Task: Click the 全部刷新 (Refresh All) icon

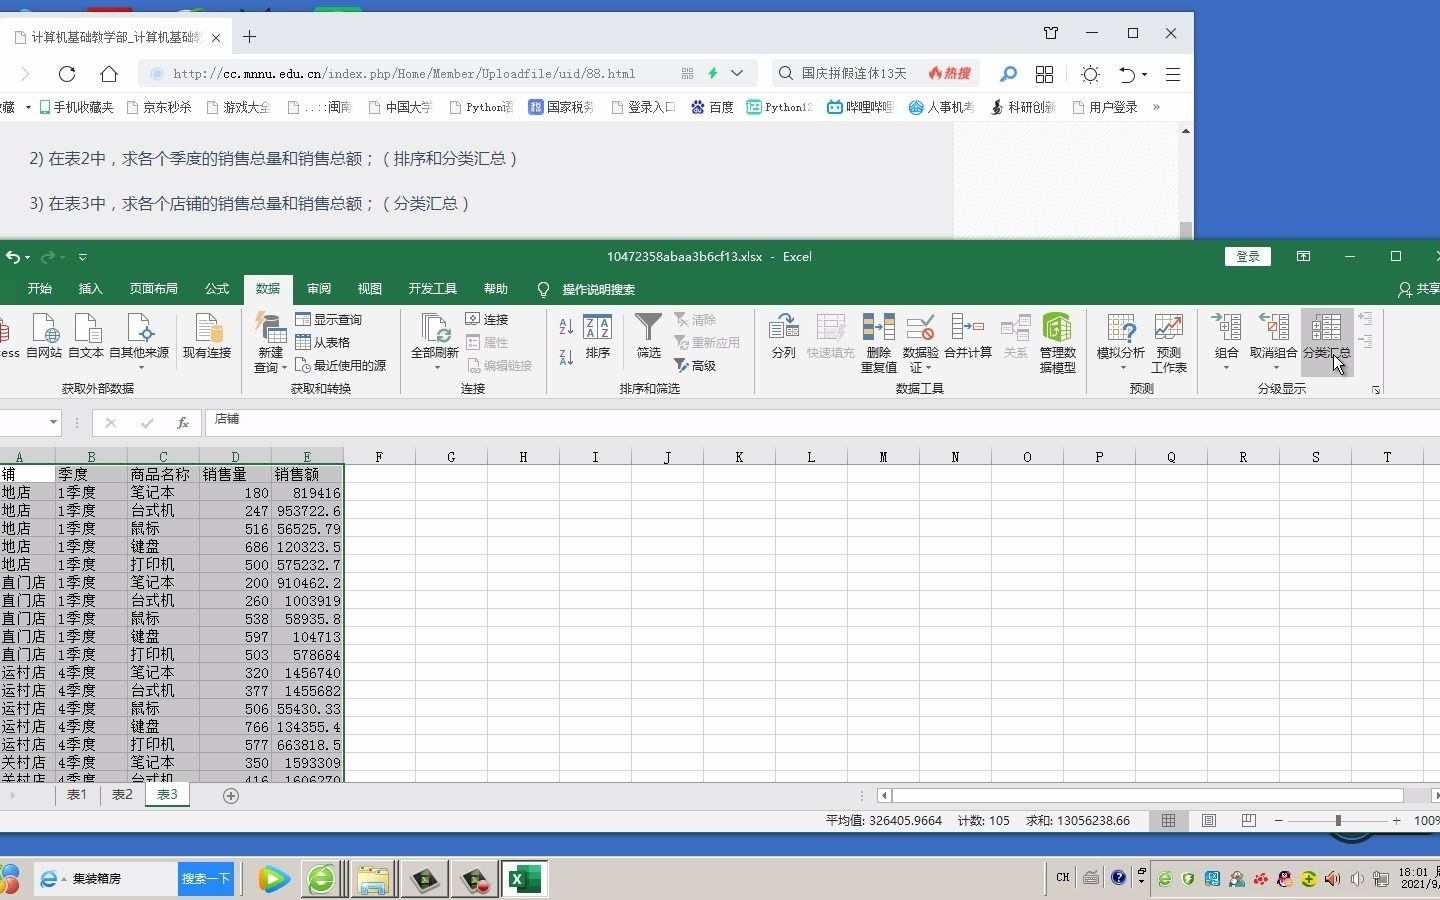Action: [433, 335]
